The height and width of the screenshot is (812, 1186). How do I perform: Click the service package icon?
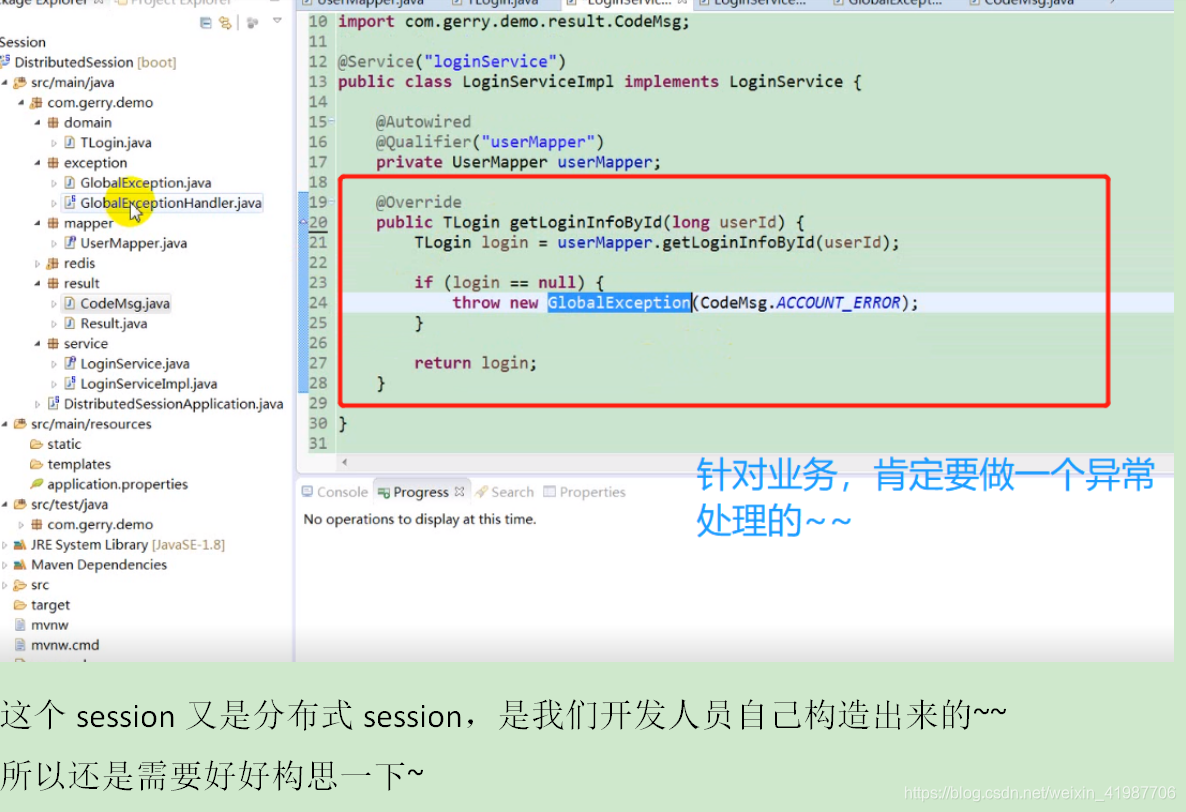coord(53,343)
